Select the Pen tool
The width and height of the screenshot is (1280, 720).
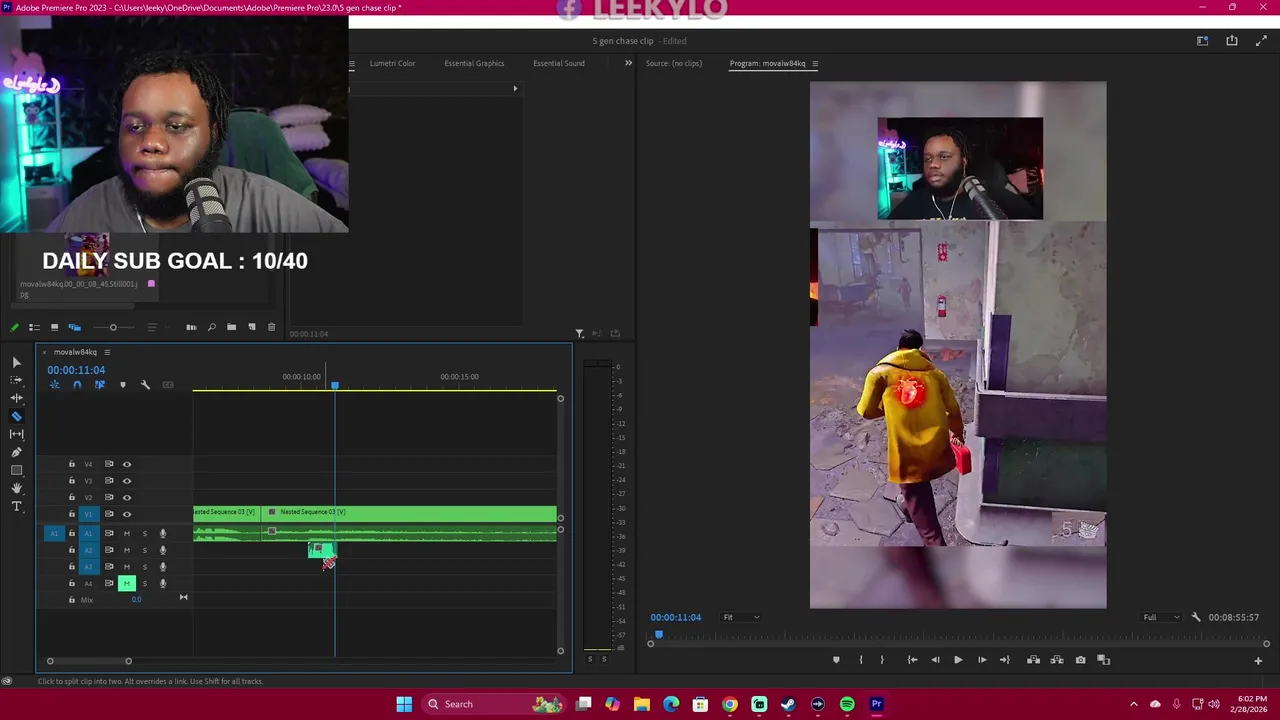click(16, 452)
